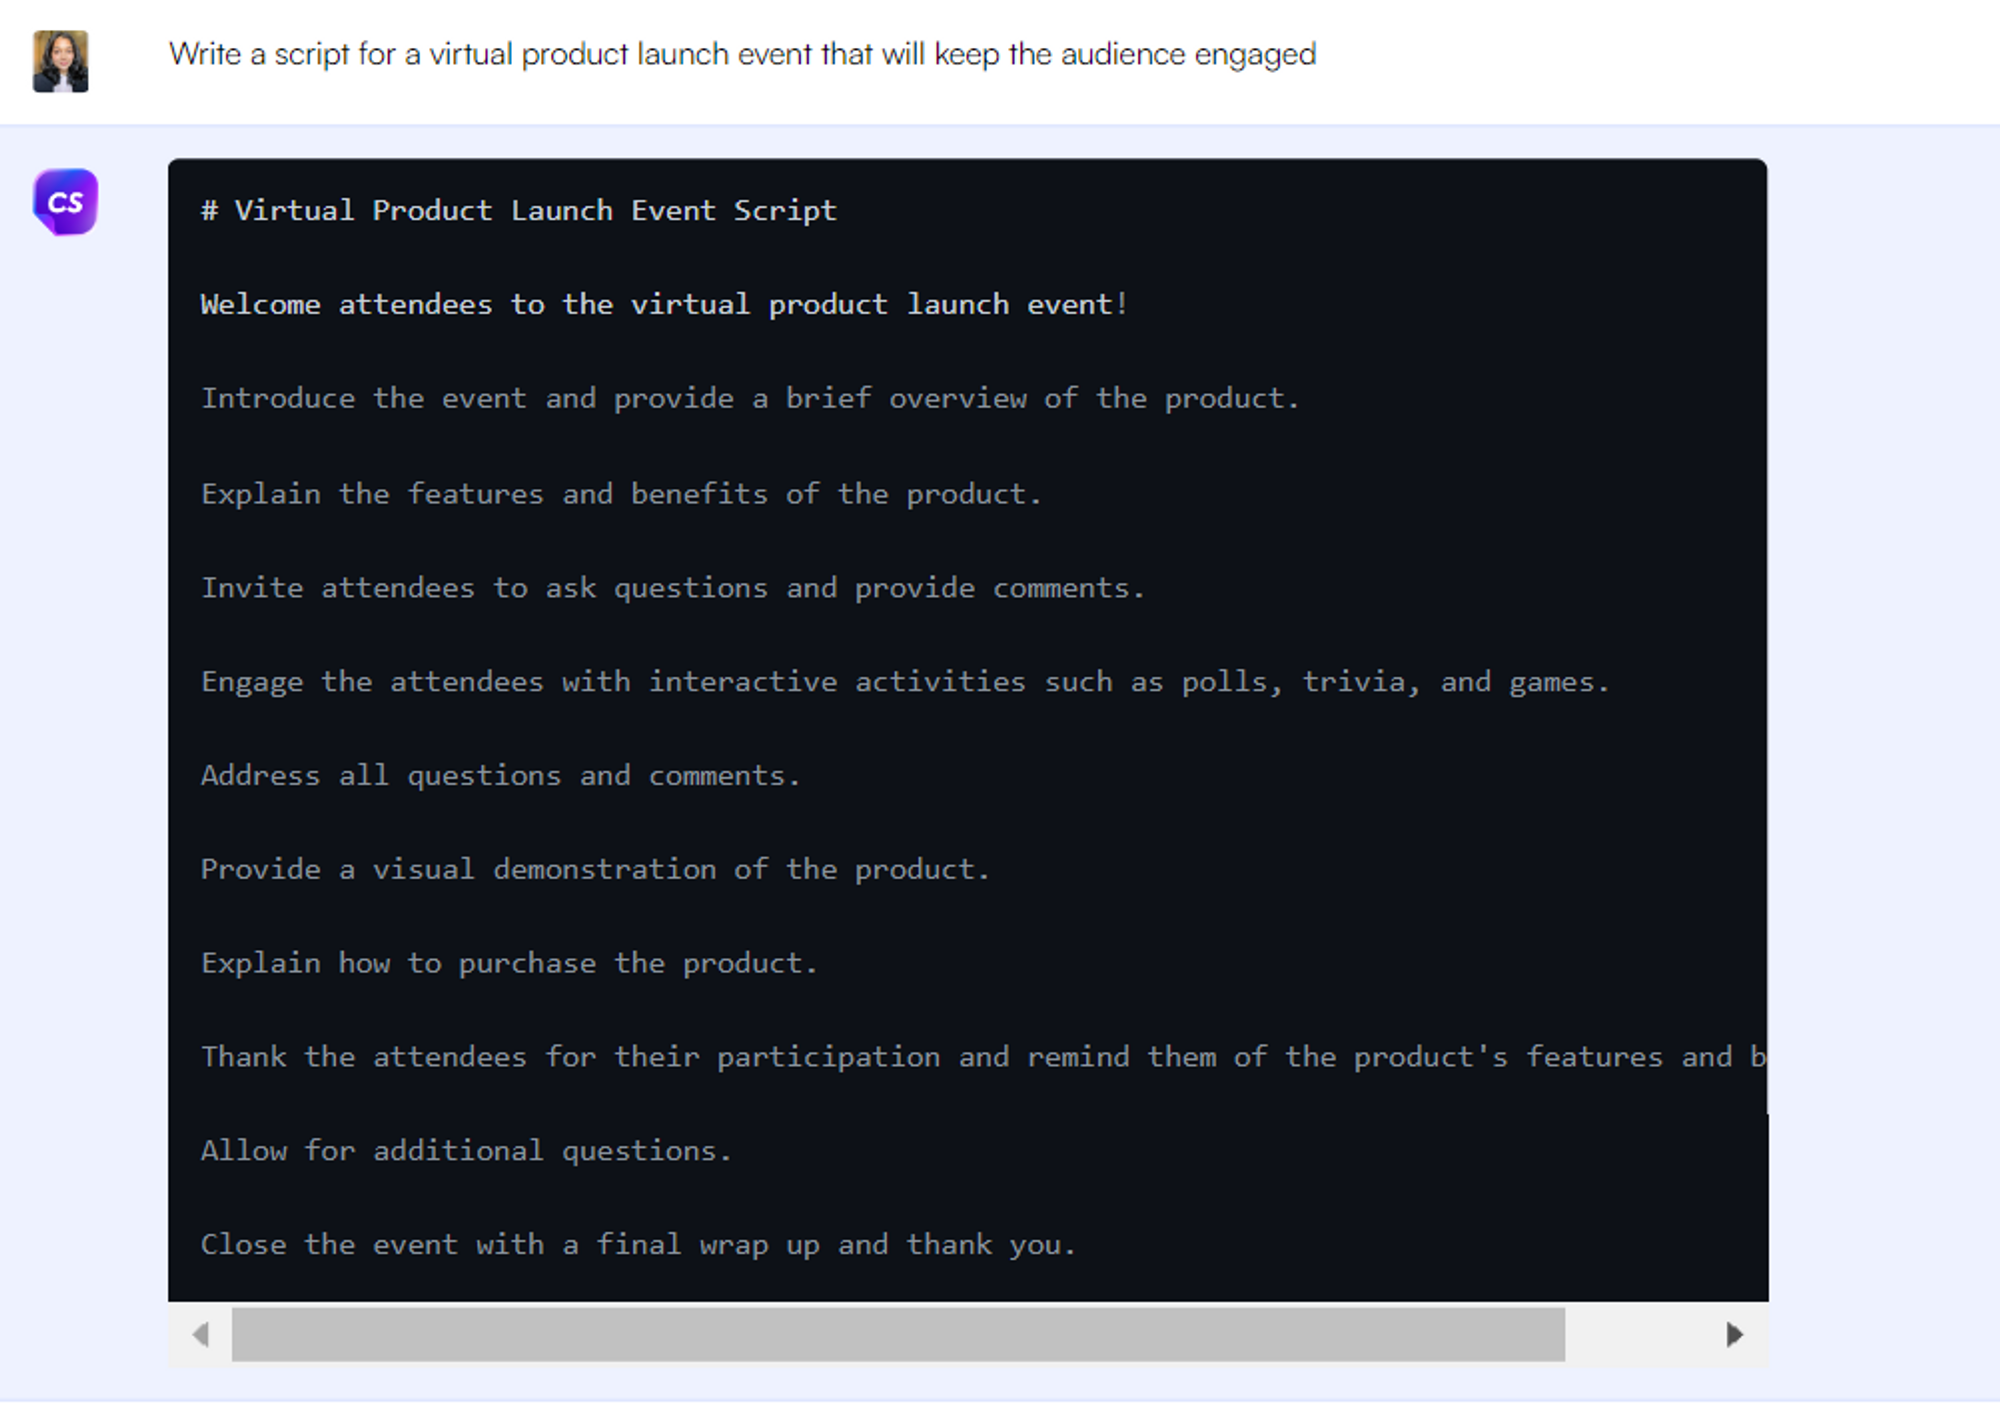The height and width of the screenshot is (1403, 2000).
Task: Click the 'Close the event' final line
Action: (638, 1244)
